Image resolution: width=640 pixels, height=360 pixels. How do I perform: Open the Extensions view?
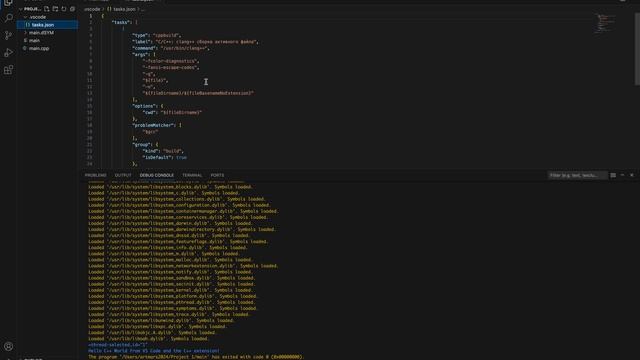click(x=8, y=70)
